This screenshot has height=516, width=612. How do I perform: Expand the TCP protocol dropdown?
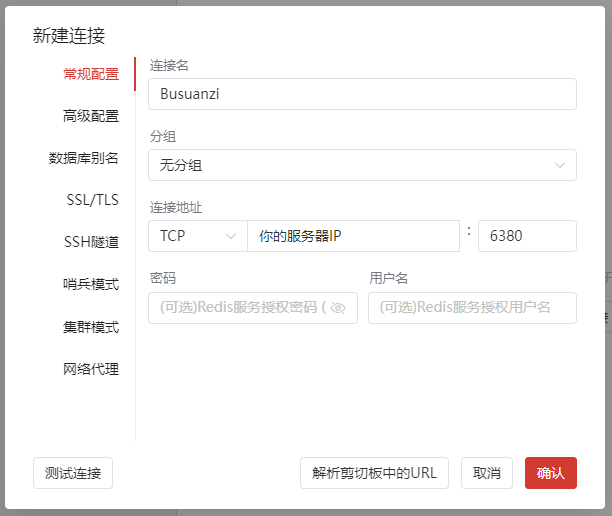click(x=197, y=236)
